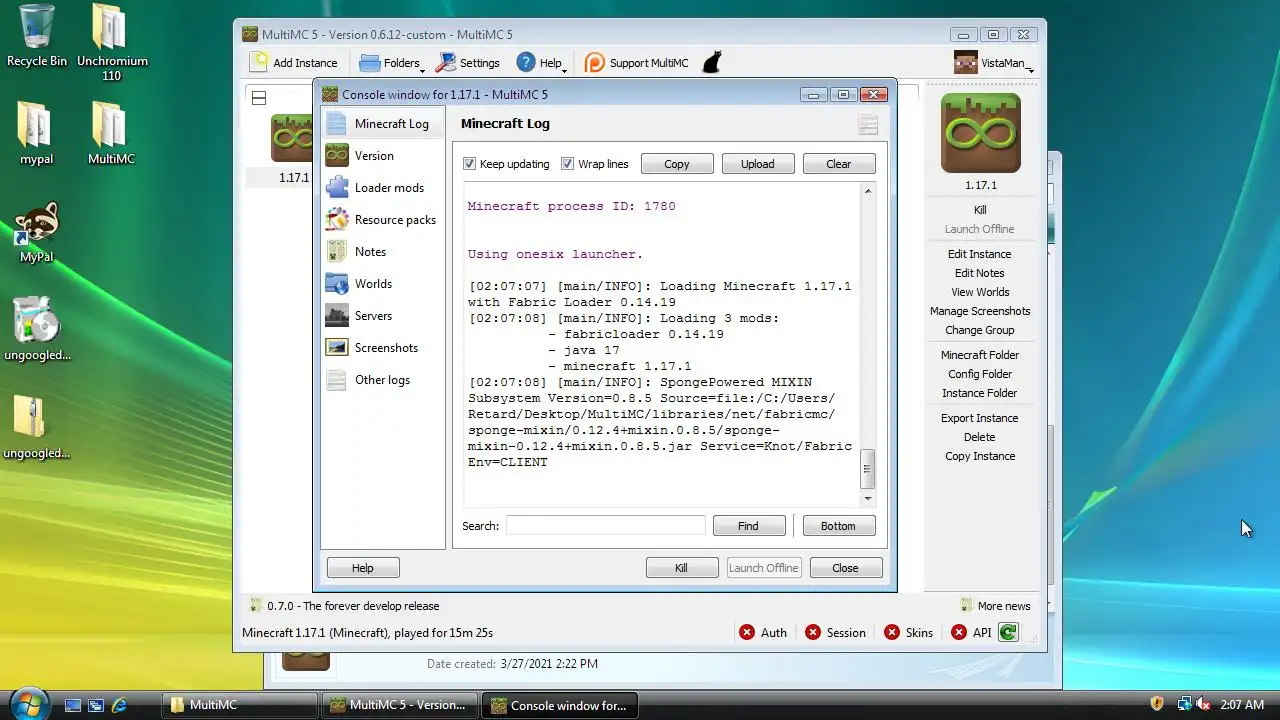This screenshot has height=720, width=1280.
Task: Open the Help toolbar dropdown
Action: click(541, 63)
